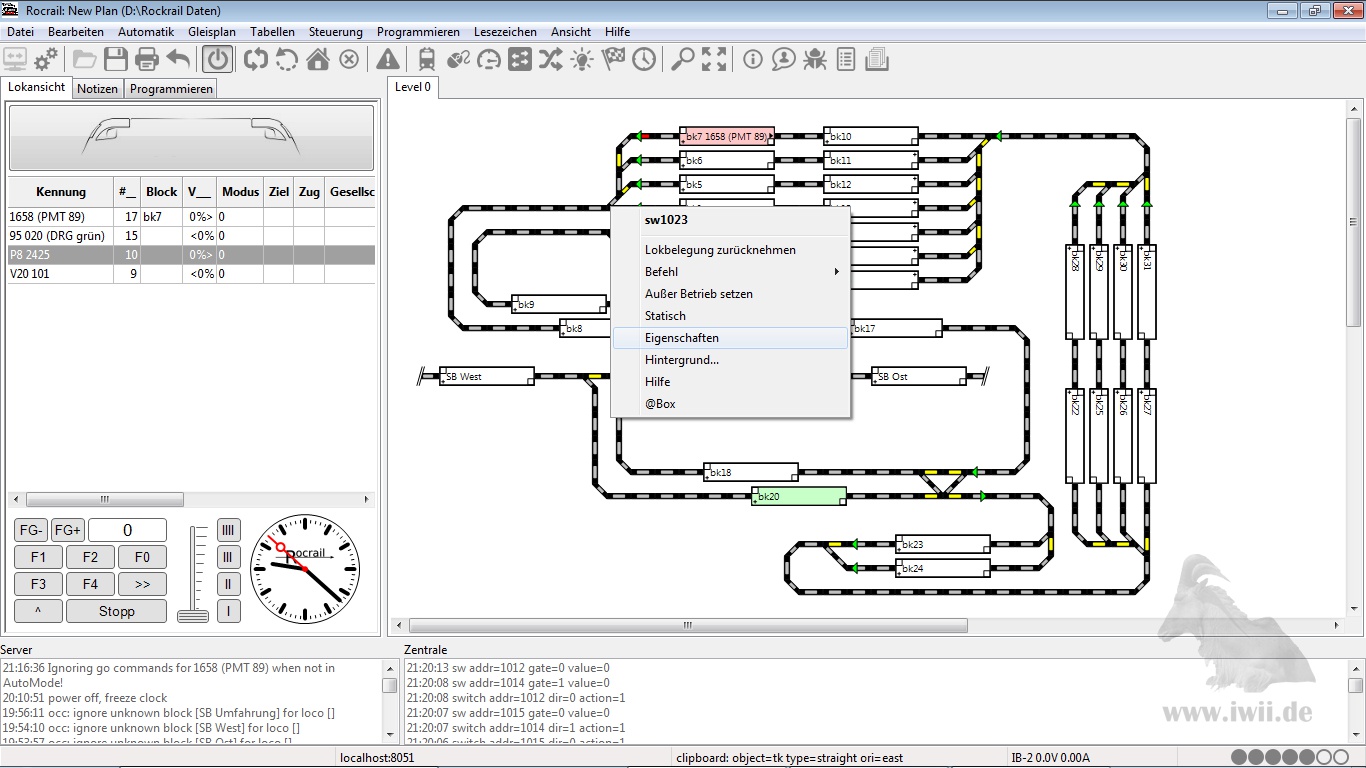1366x768 pixels.
Task: Click the dashed circular arrow icon
Action: pyautogui.click(x=287, y=59)
